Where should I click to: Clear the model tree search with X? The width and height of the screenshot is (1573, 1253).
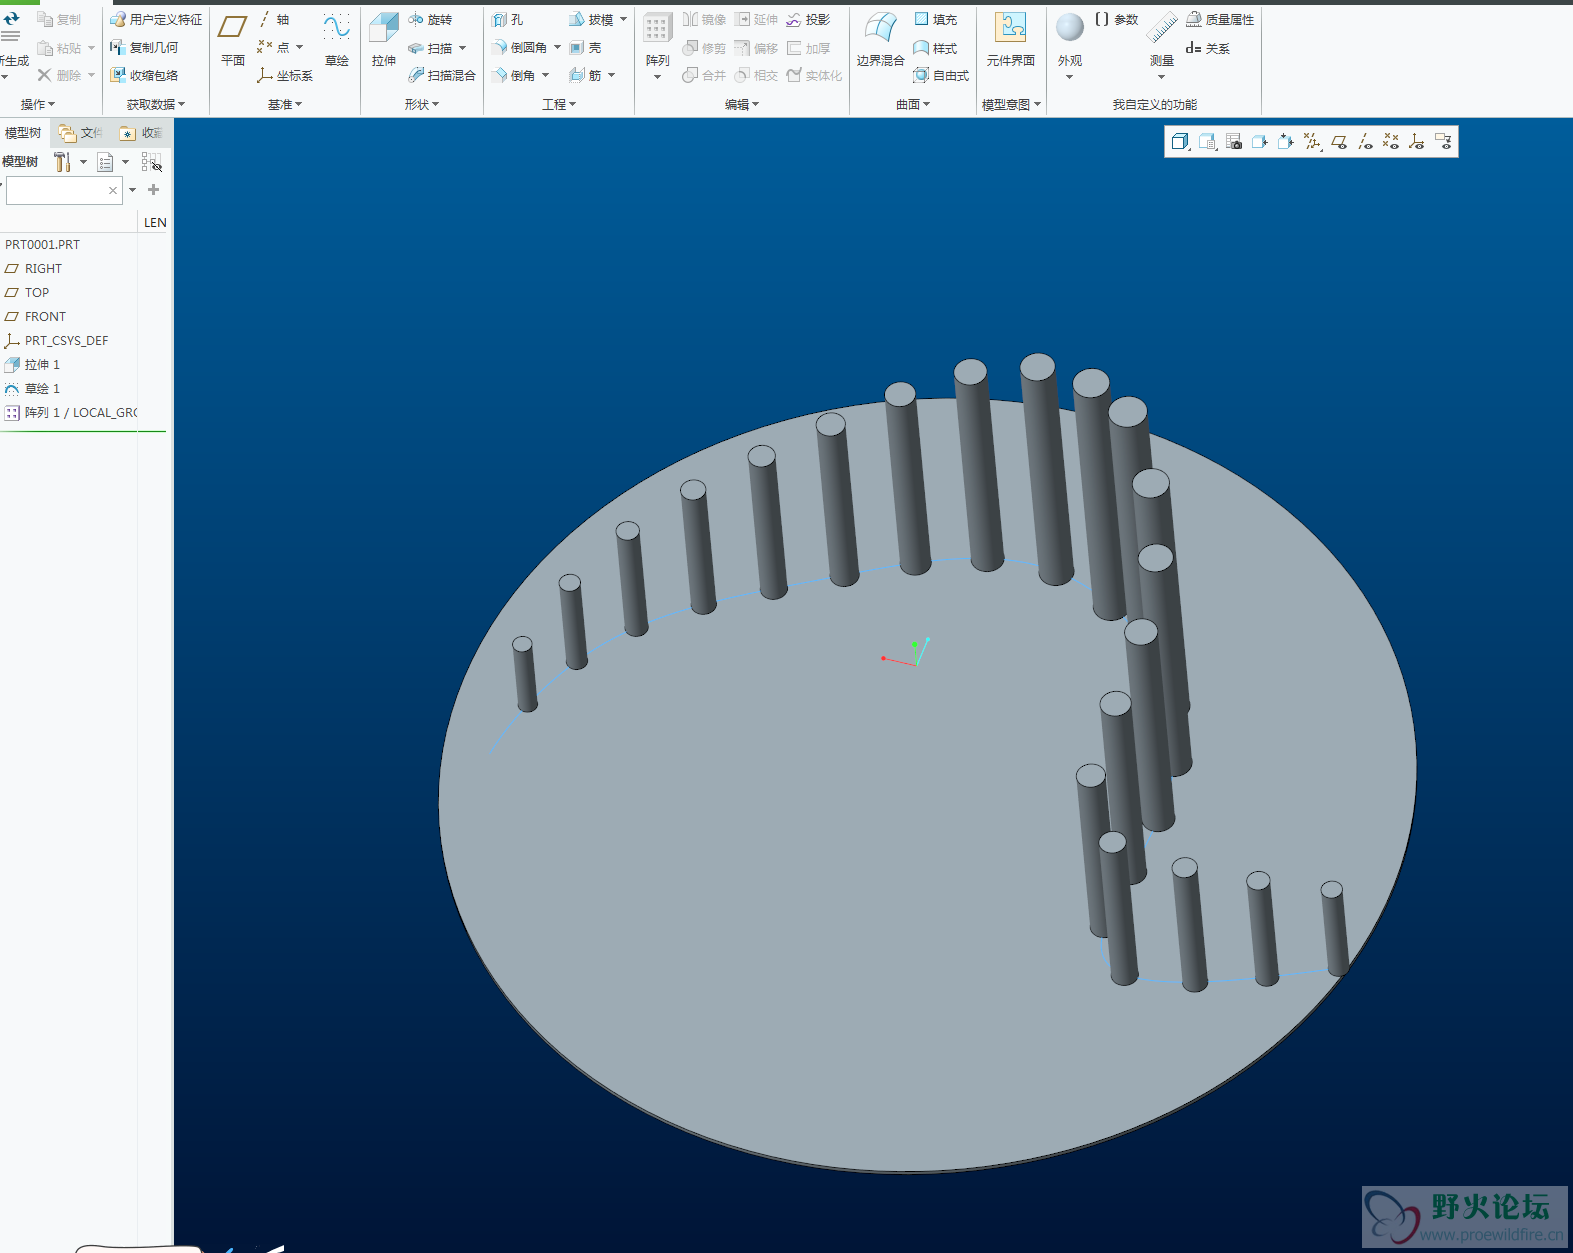(113, 190)
